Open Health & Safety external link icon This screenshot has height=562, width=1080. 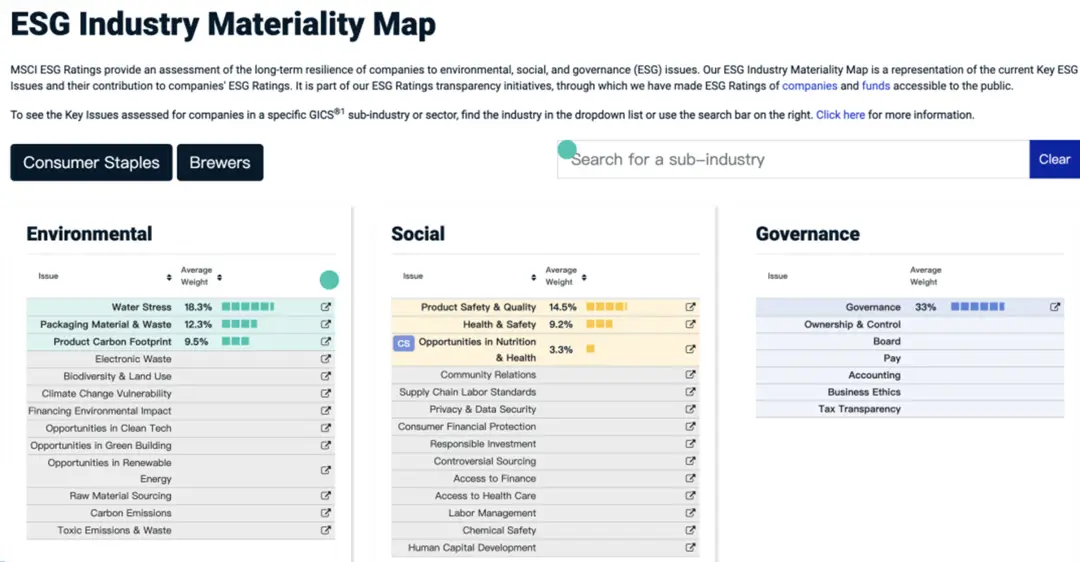point(690,324)
